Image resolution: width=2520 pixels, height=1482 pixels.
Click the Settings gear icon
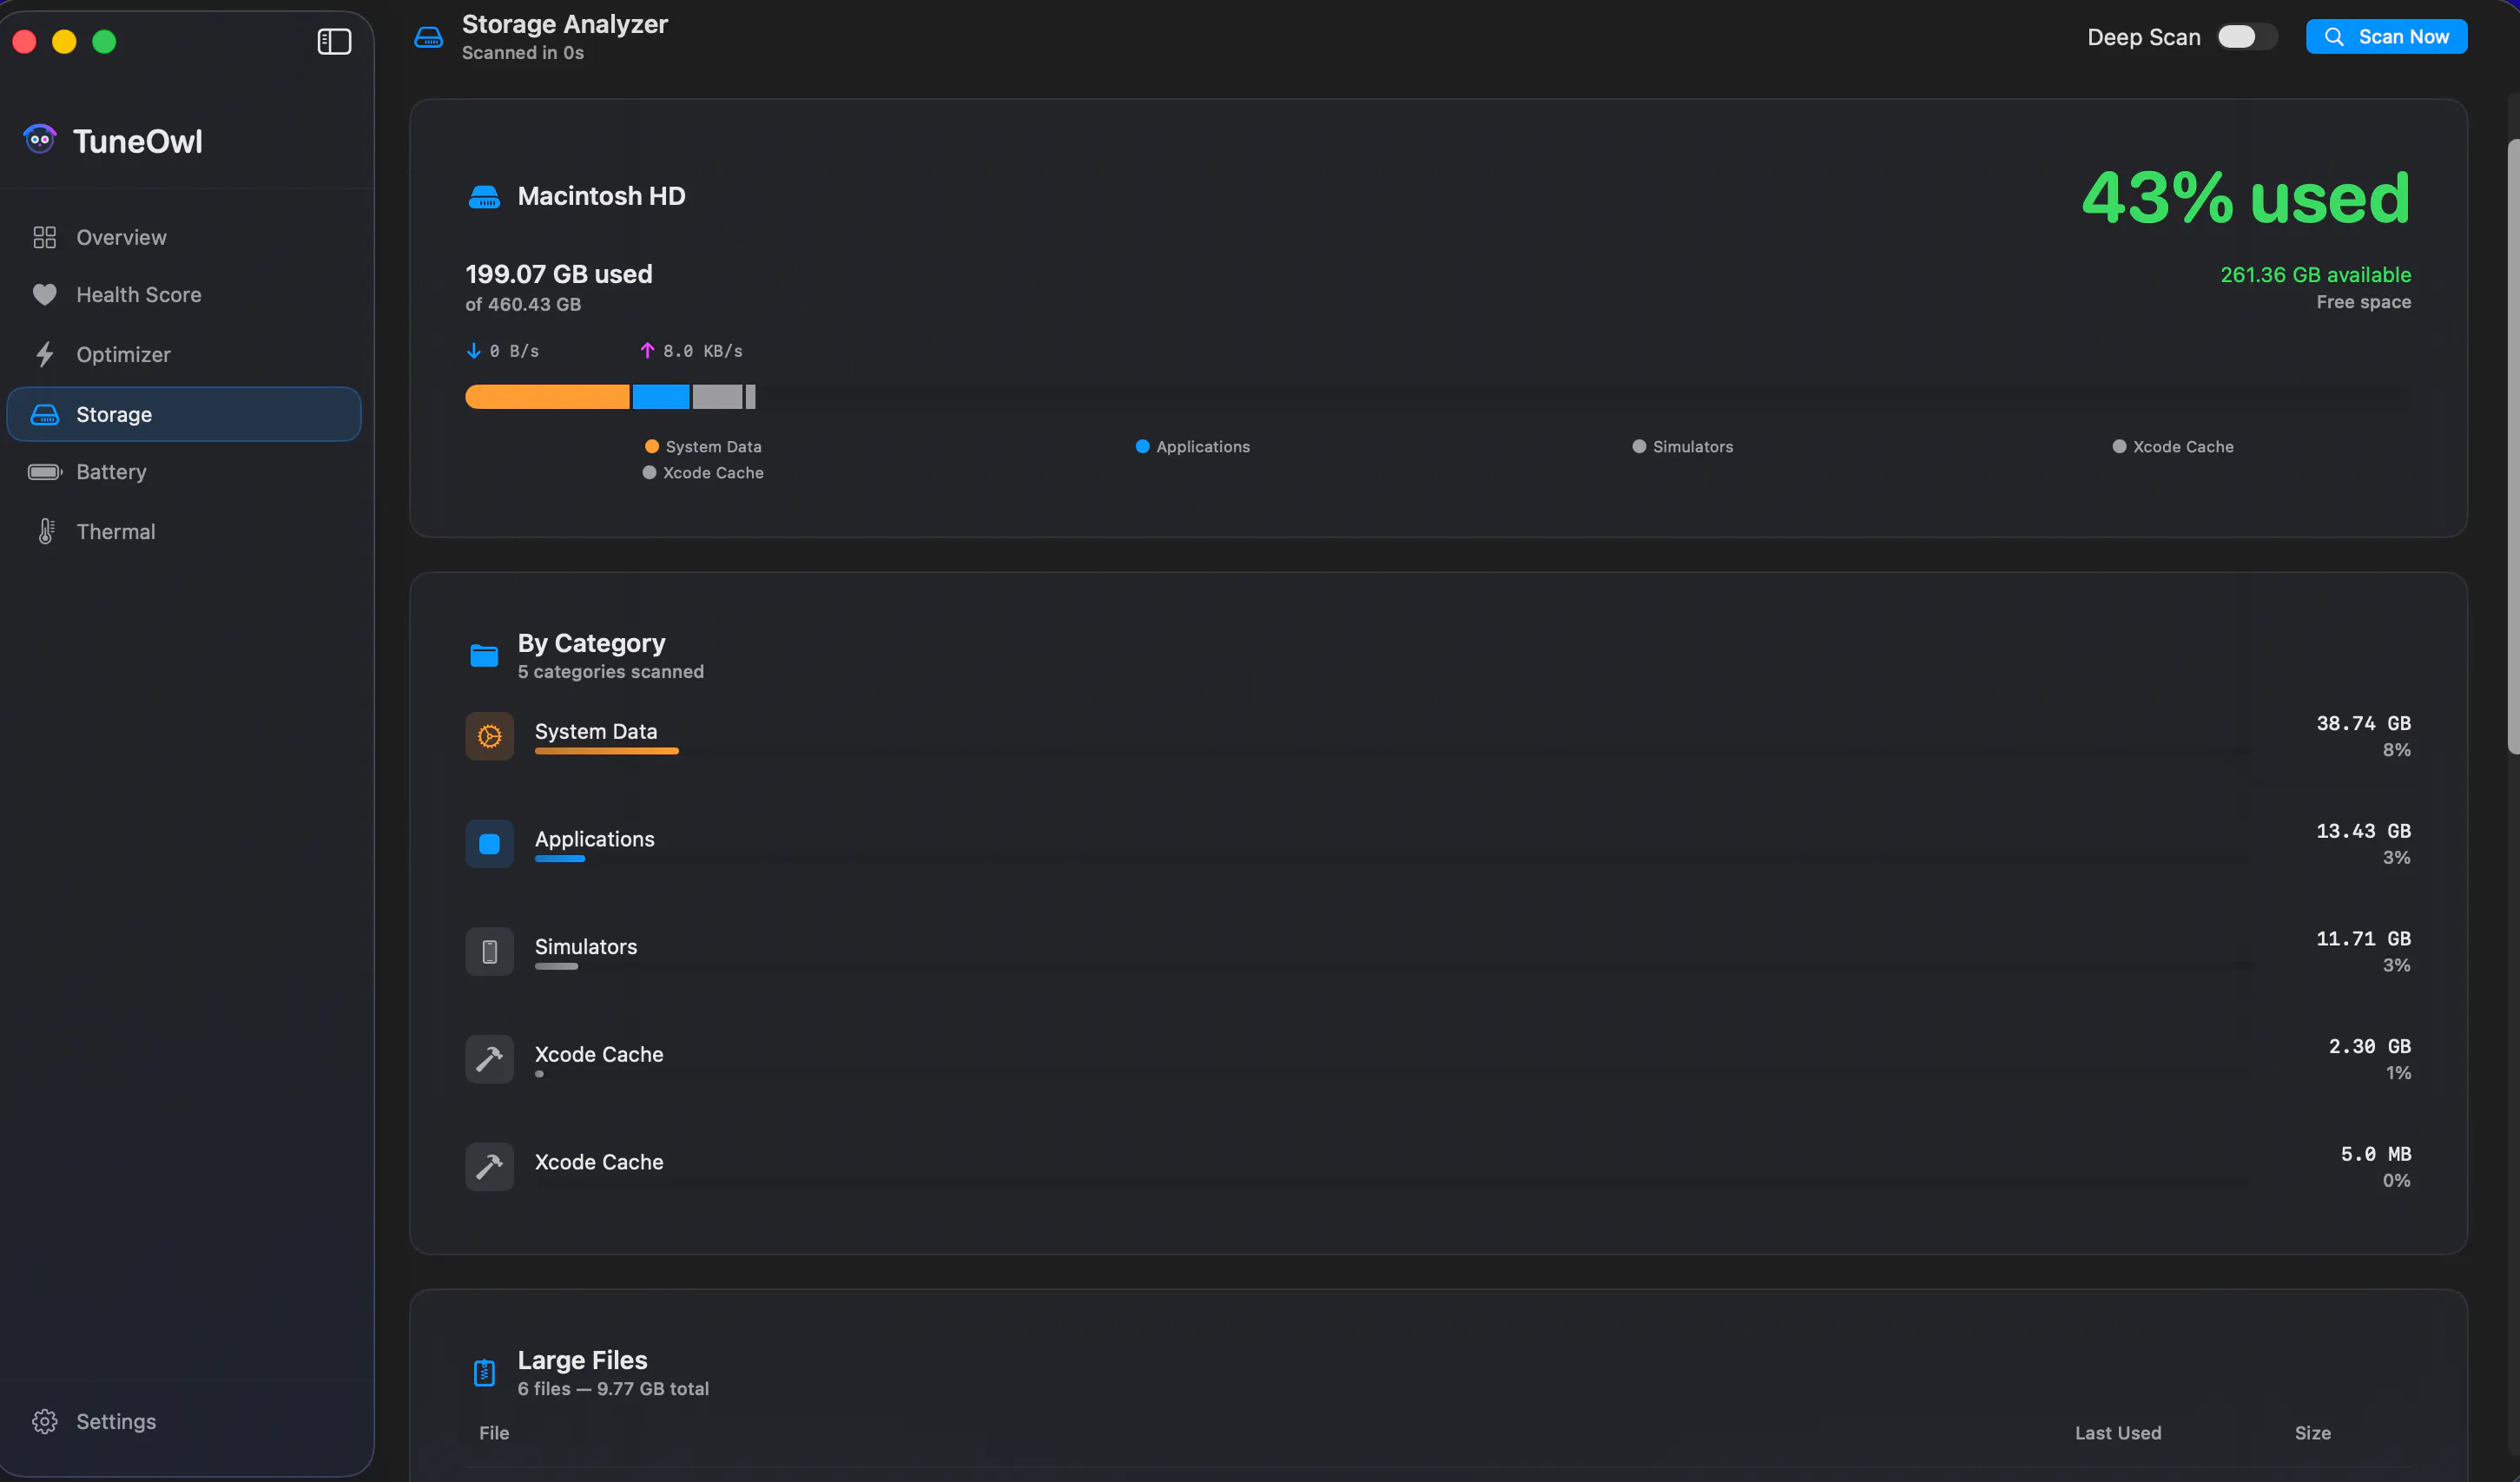(44, 1421)
